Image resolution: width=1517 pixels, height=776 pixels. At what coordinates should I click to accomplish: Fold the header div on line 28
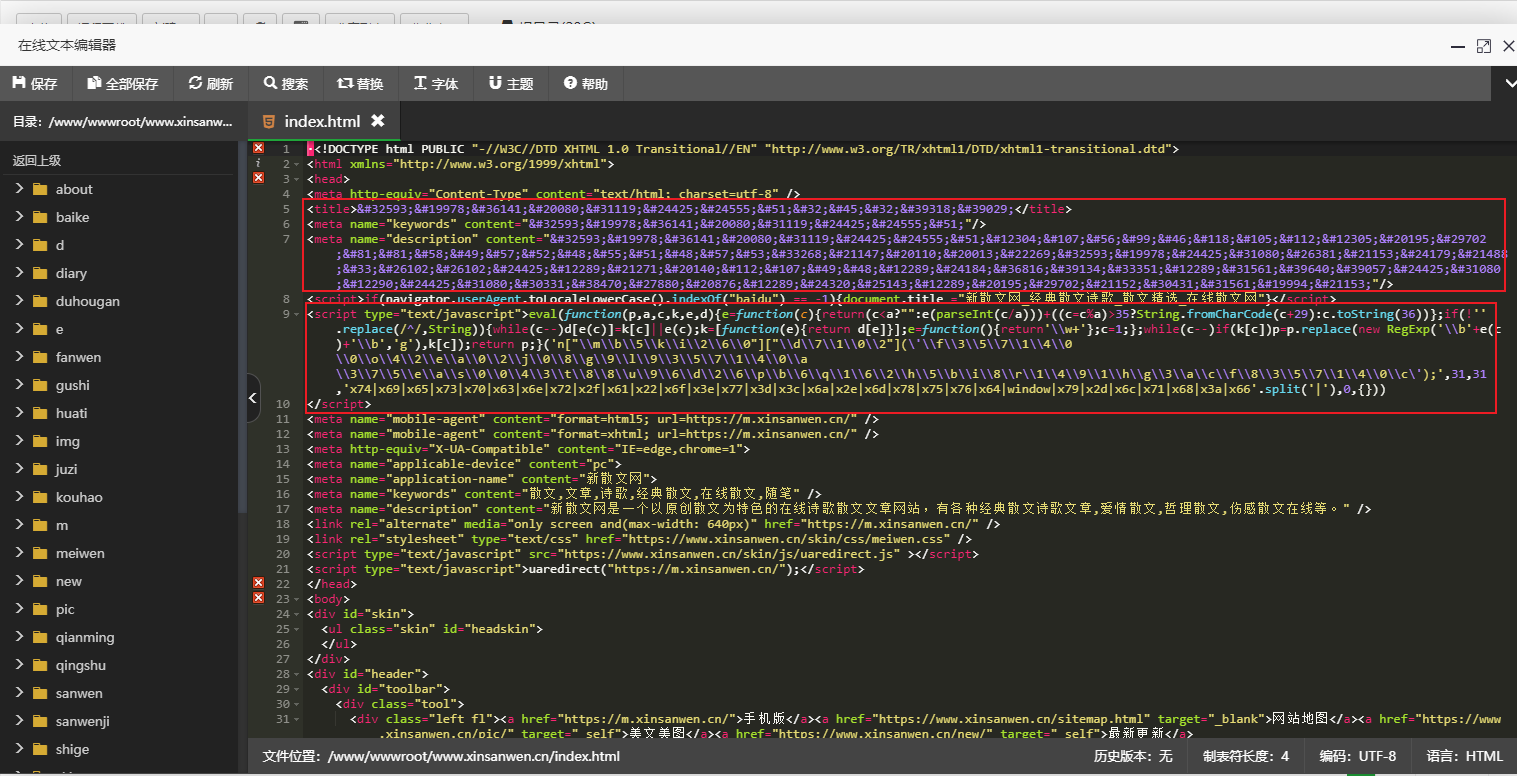tap(297, 674)
